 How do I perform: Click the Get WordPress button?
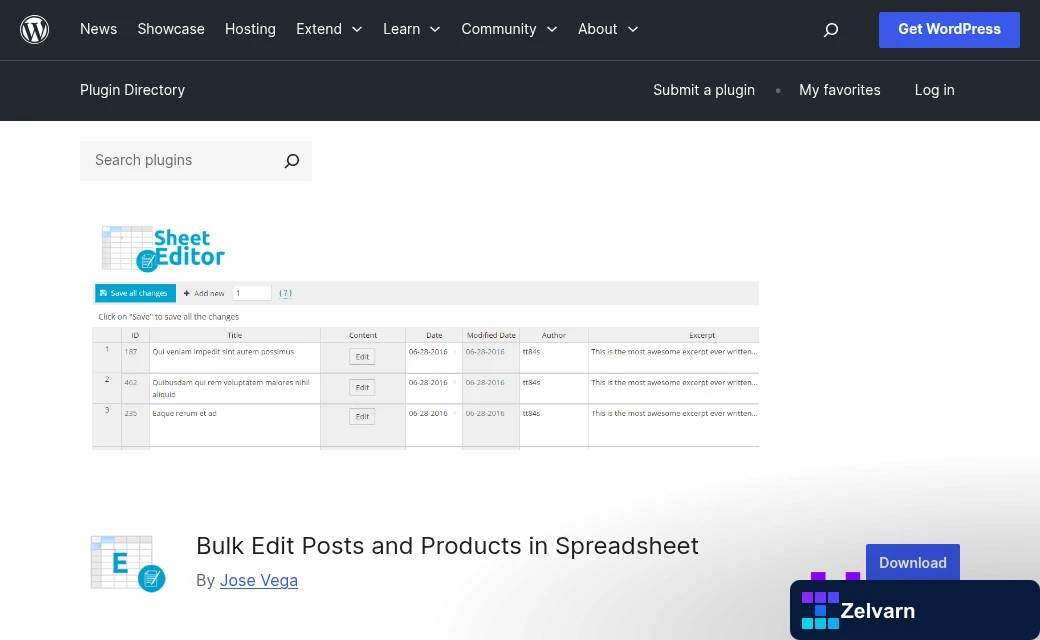[x=949, y=29]
